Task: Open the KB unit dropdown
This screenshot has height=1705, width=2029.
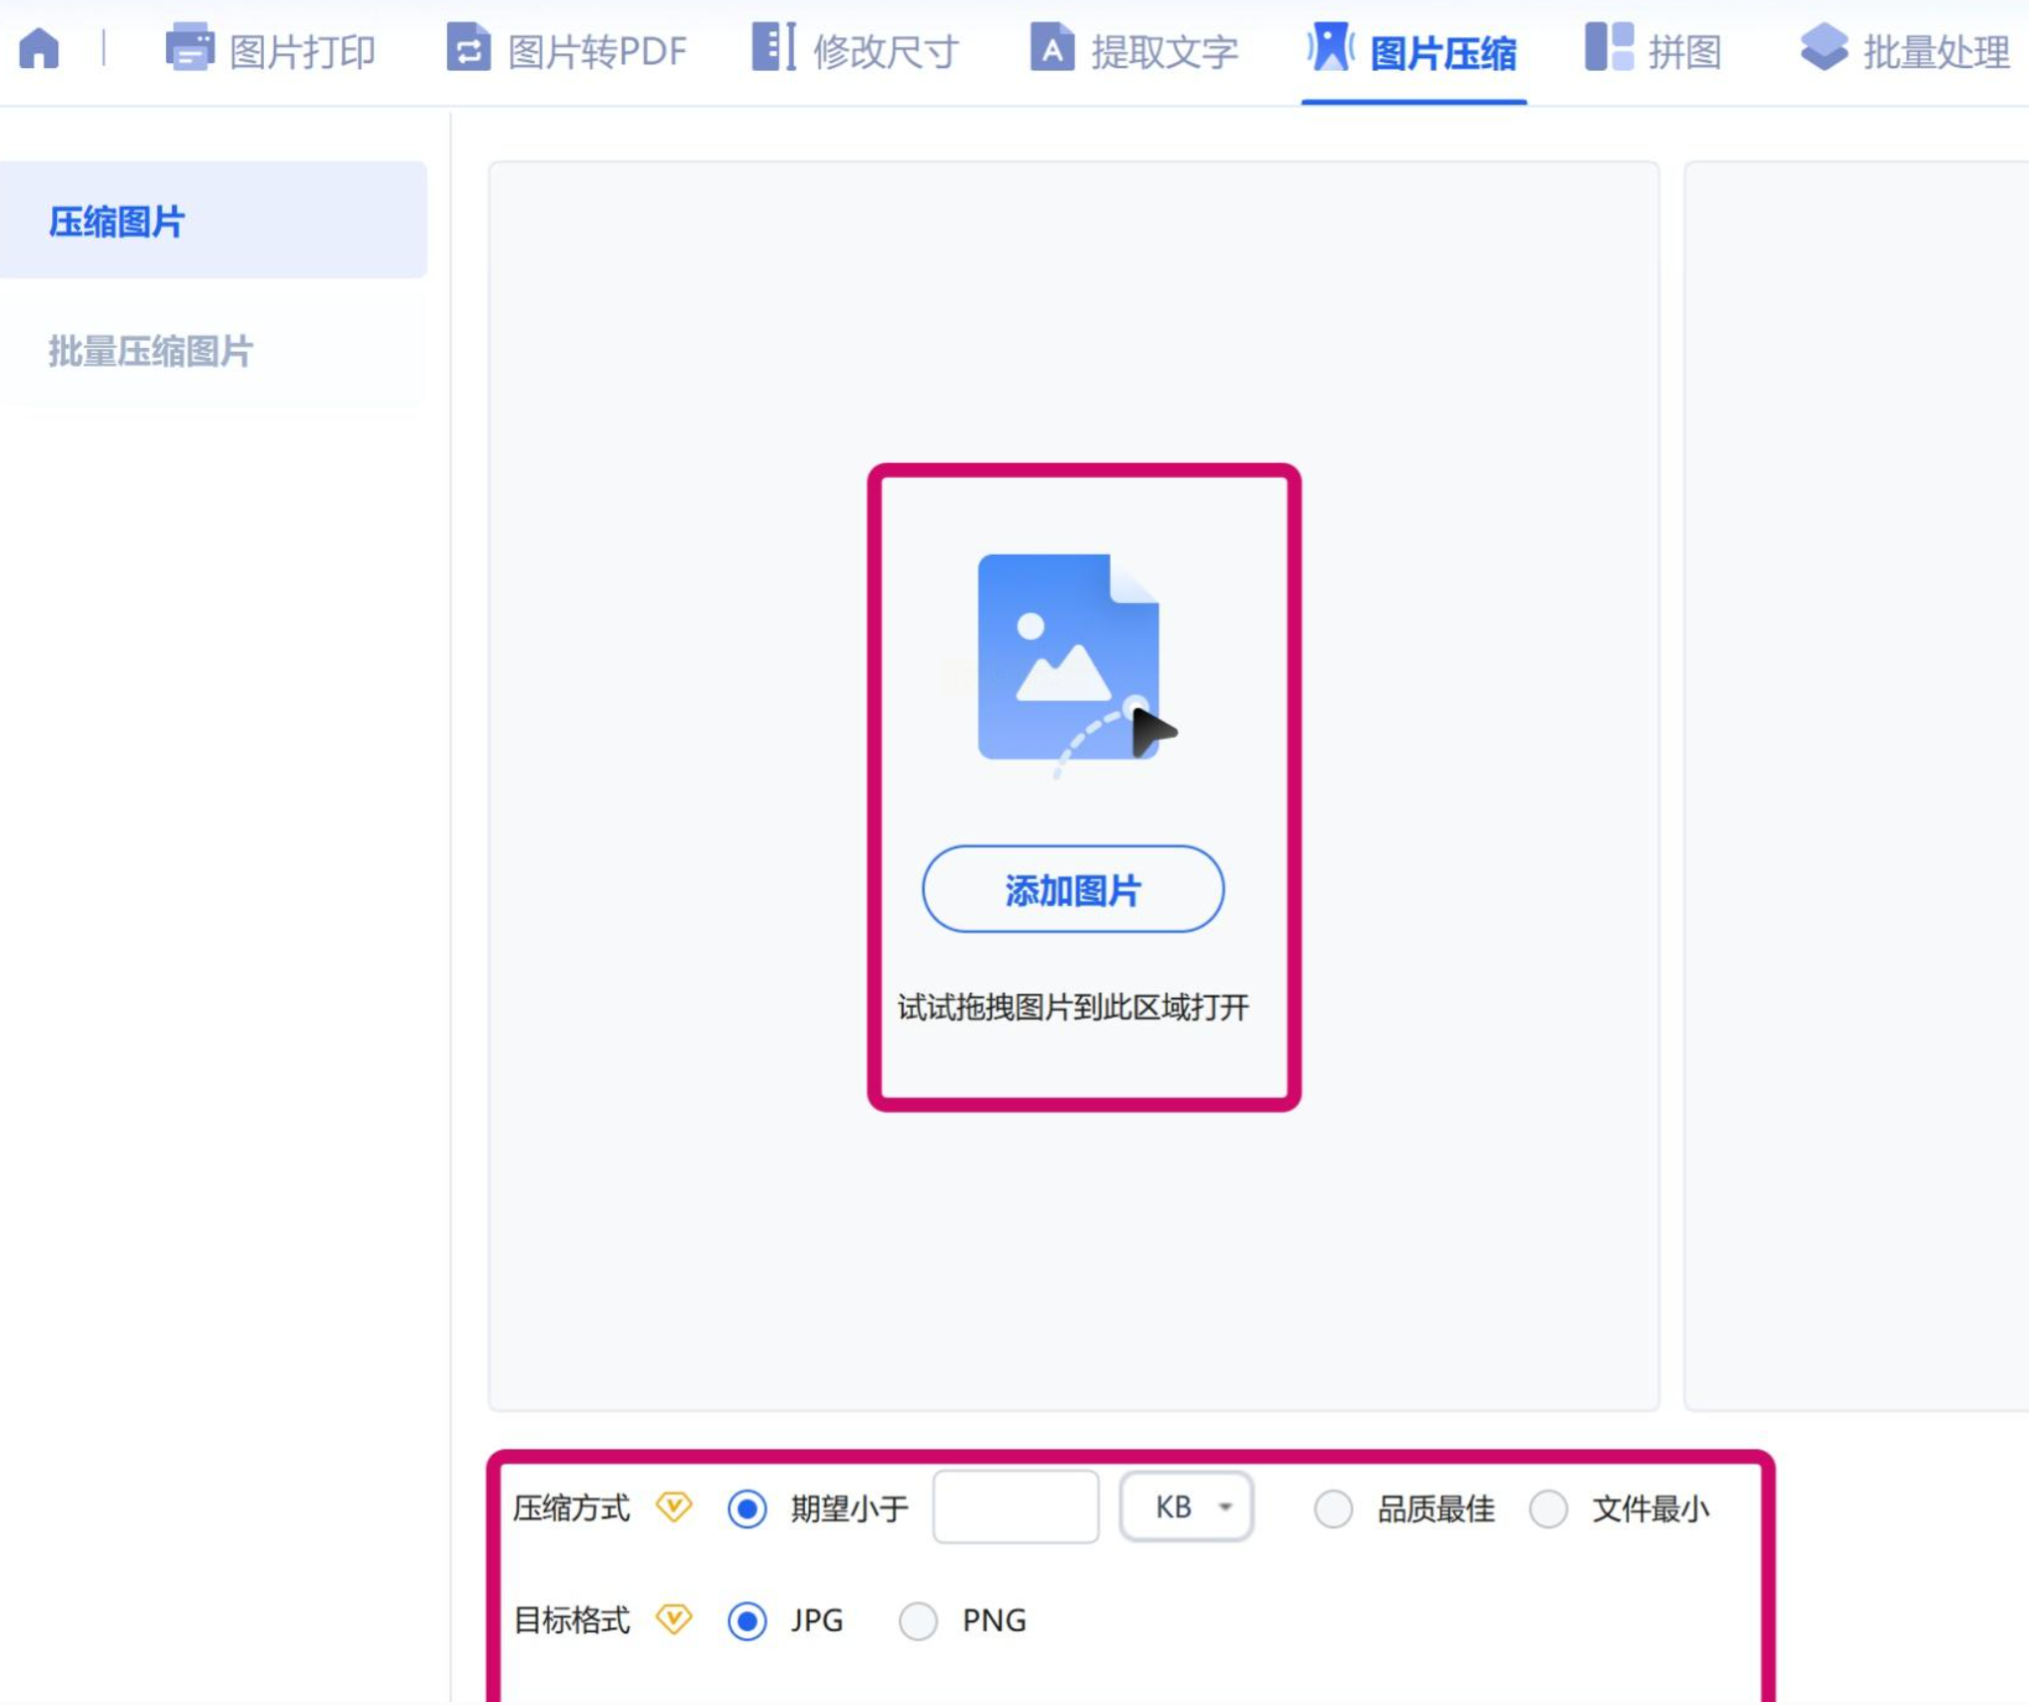Action: [1185, 1506]
